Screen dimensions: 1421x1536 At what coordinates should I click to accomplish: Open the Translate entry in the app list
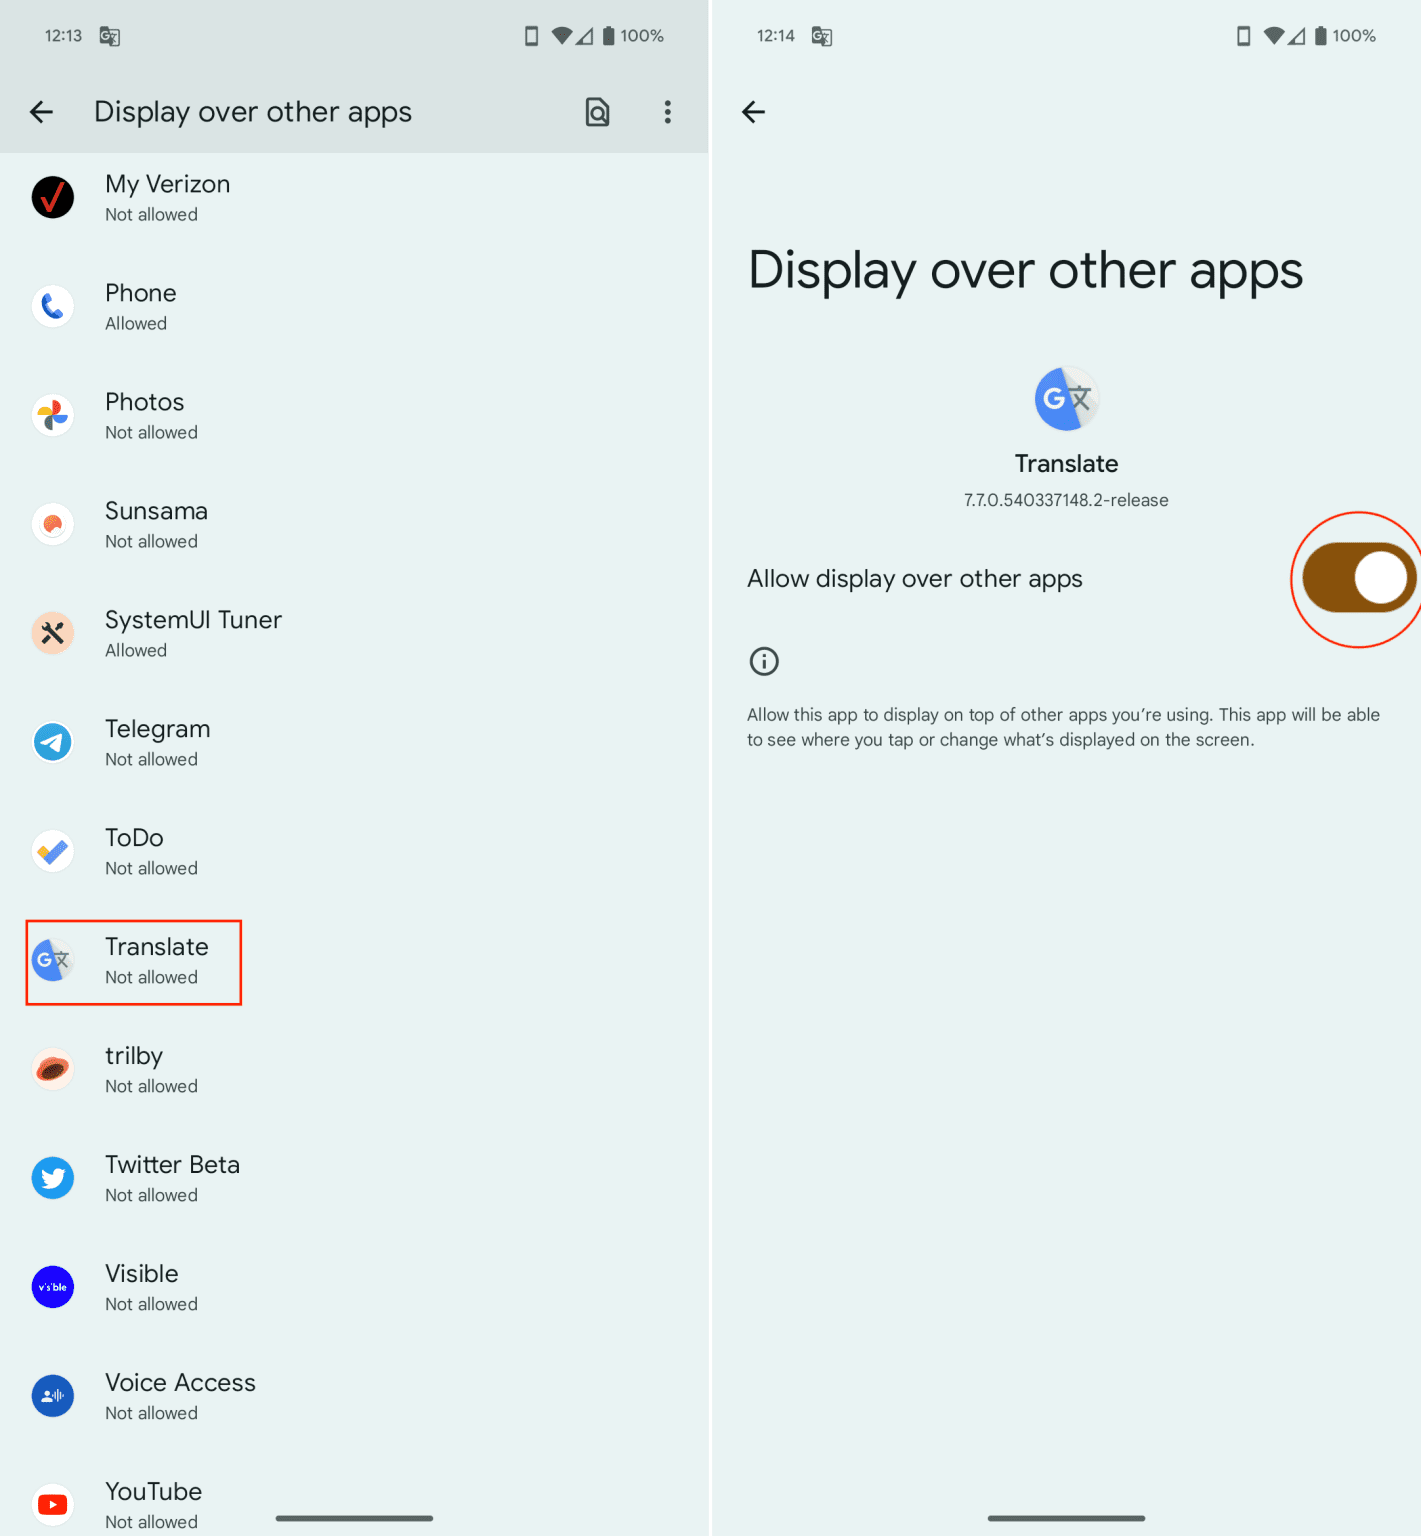pos(156,960)
